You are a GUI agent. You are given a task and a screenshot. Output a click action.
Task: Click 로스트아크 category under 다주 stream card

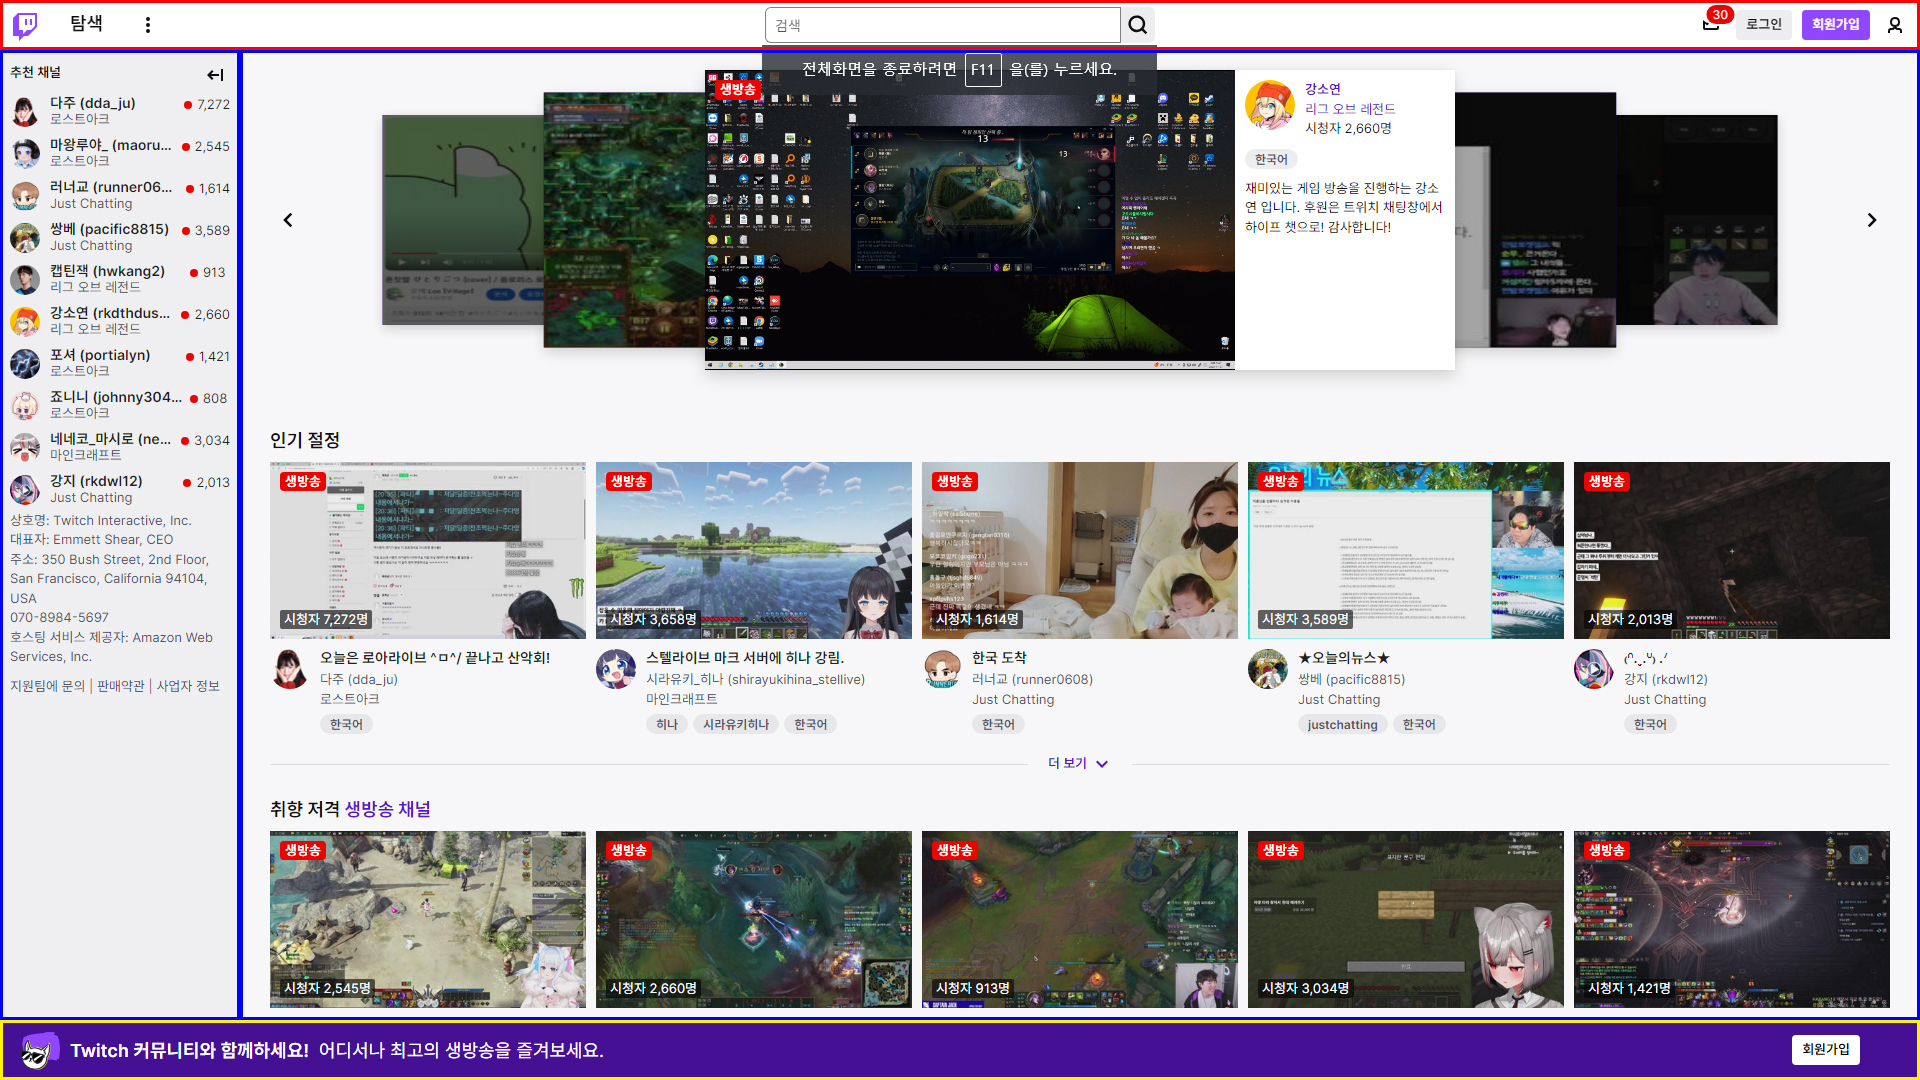[x=350, y=699]
